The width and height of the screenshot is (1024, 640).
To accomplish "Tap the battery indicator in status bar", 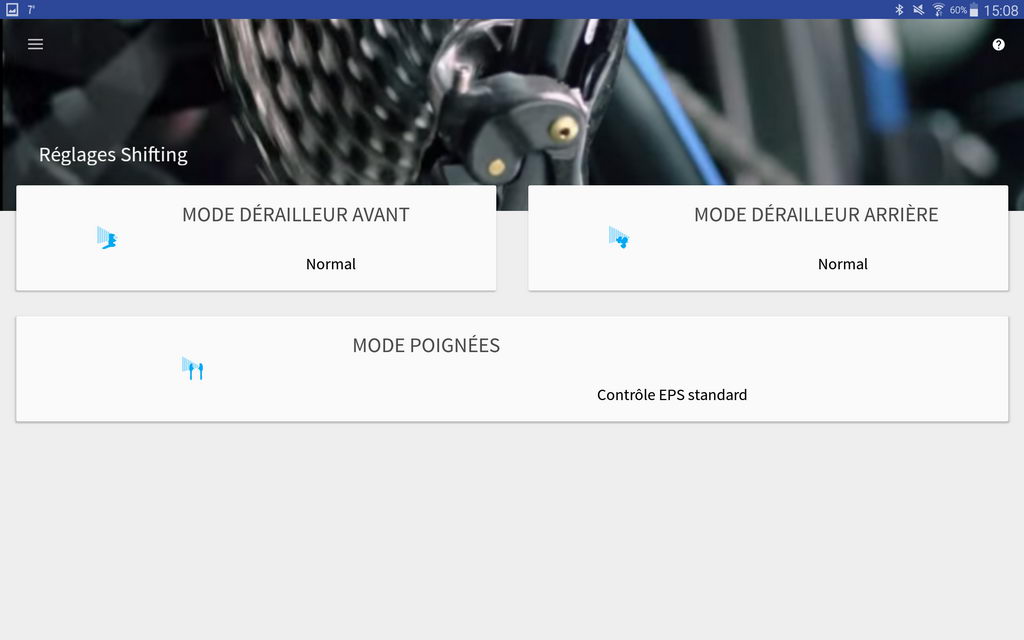I will tap(974, 10).
